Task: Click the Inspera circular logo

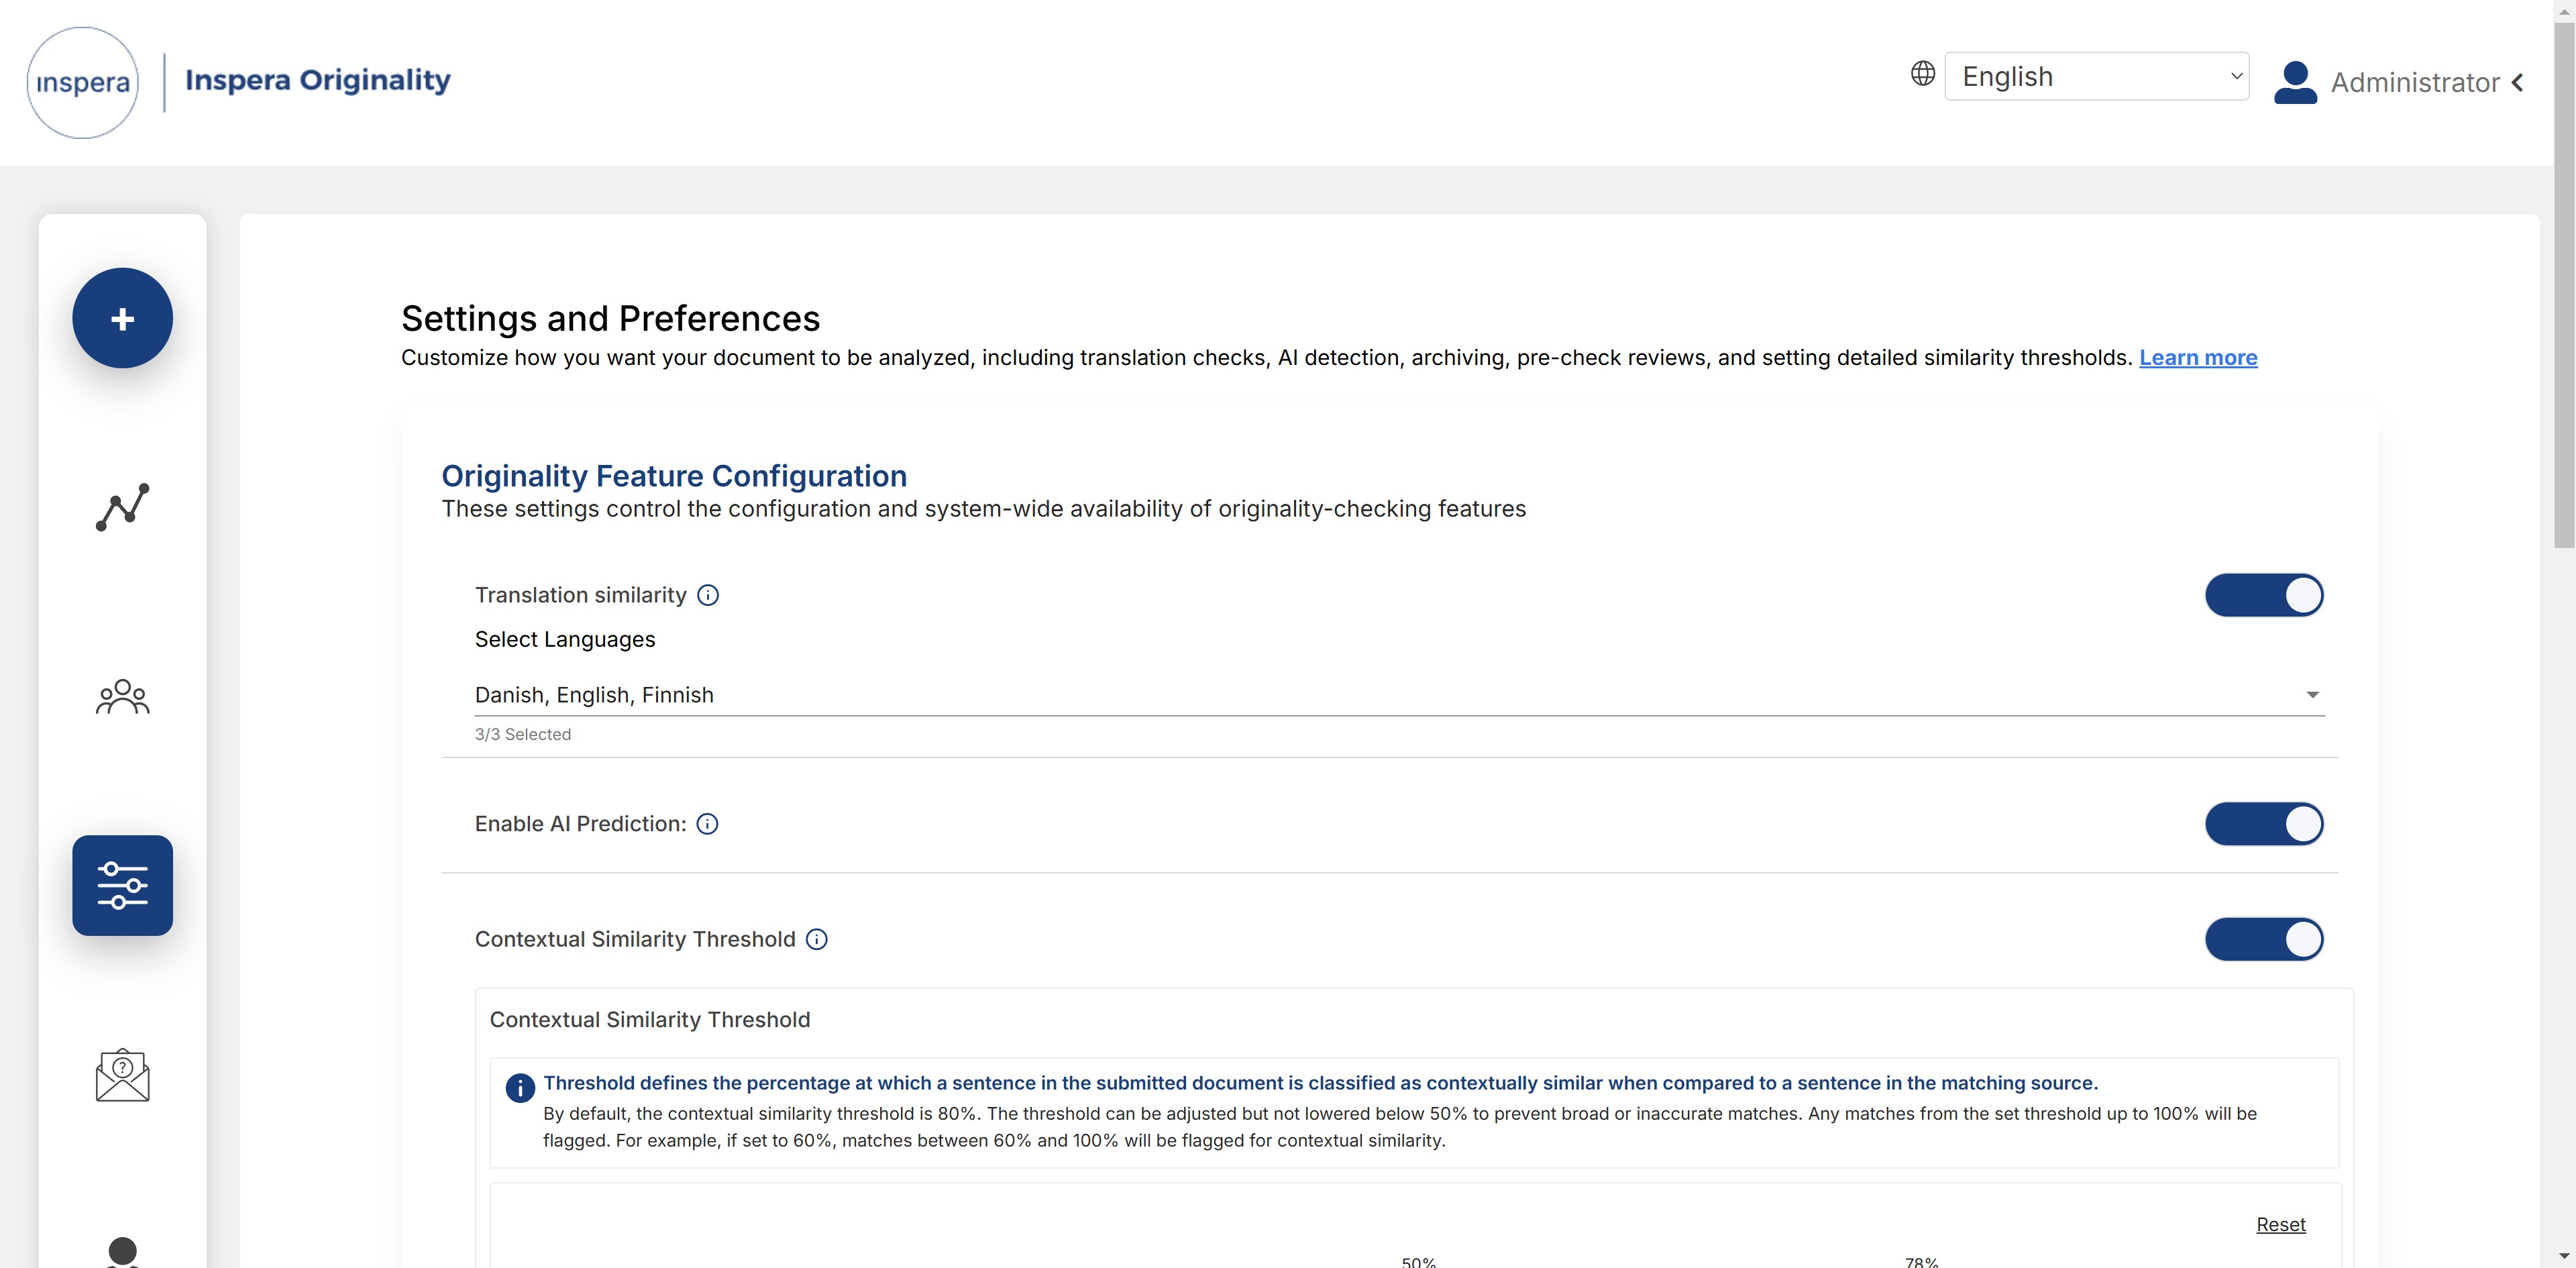Action: click(82, 82)
